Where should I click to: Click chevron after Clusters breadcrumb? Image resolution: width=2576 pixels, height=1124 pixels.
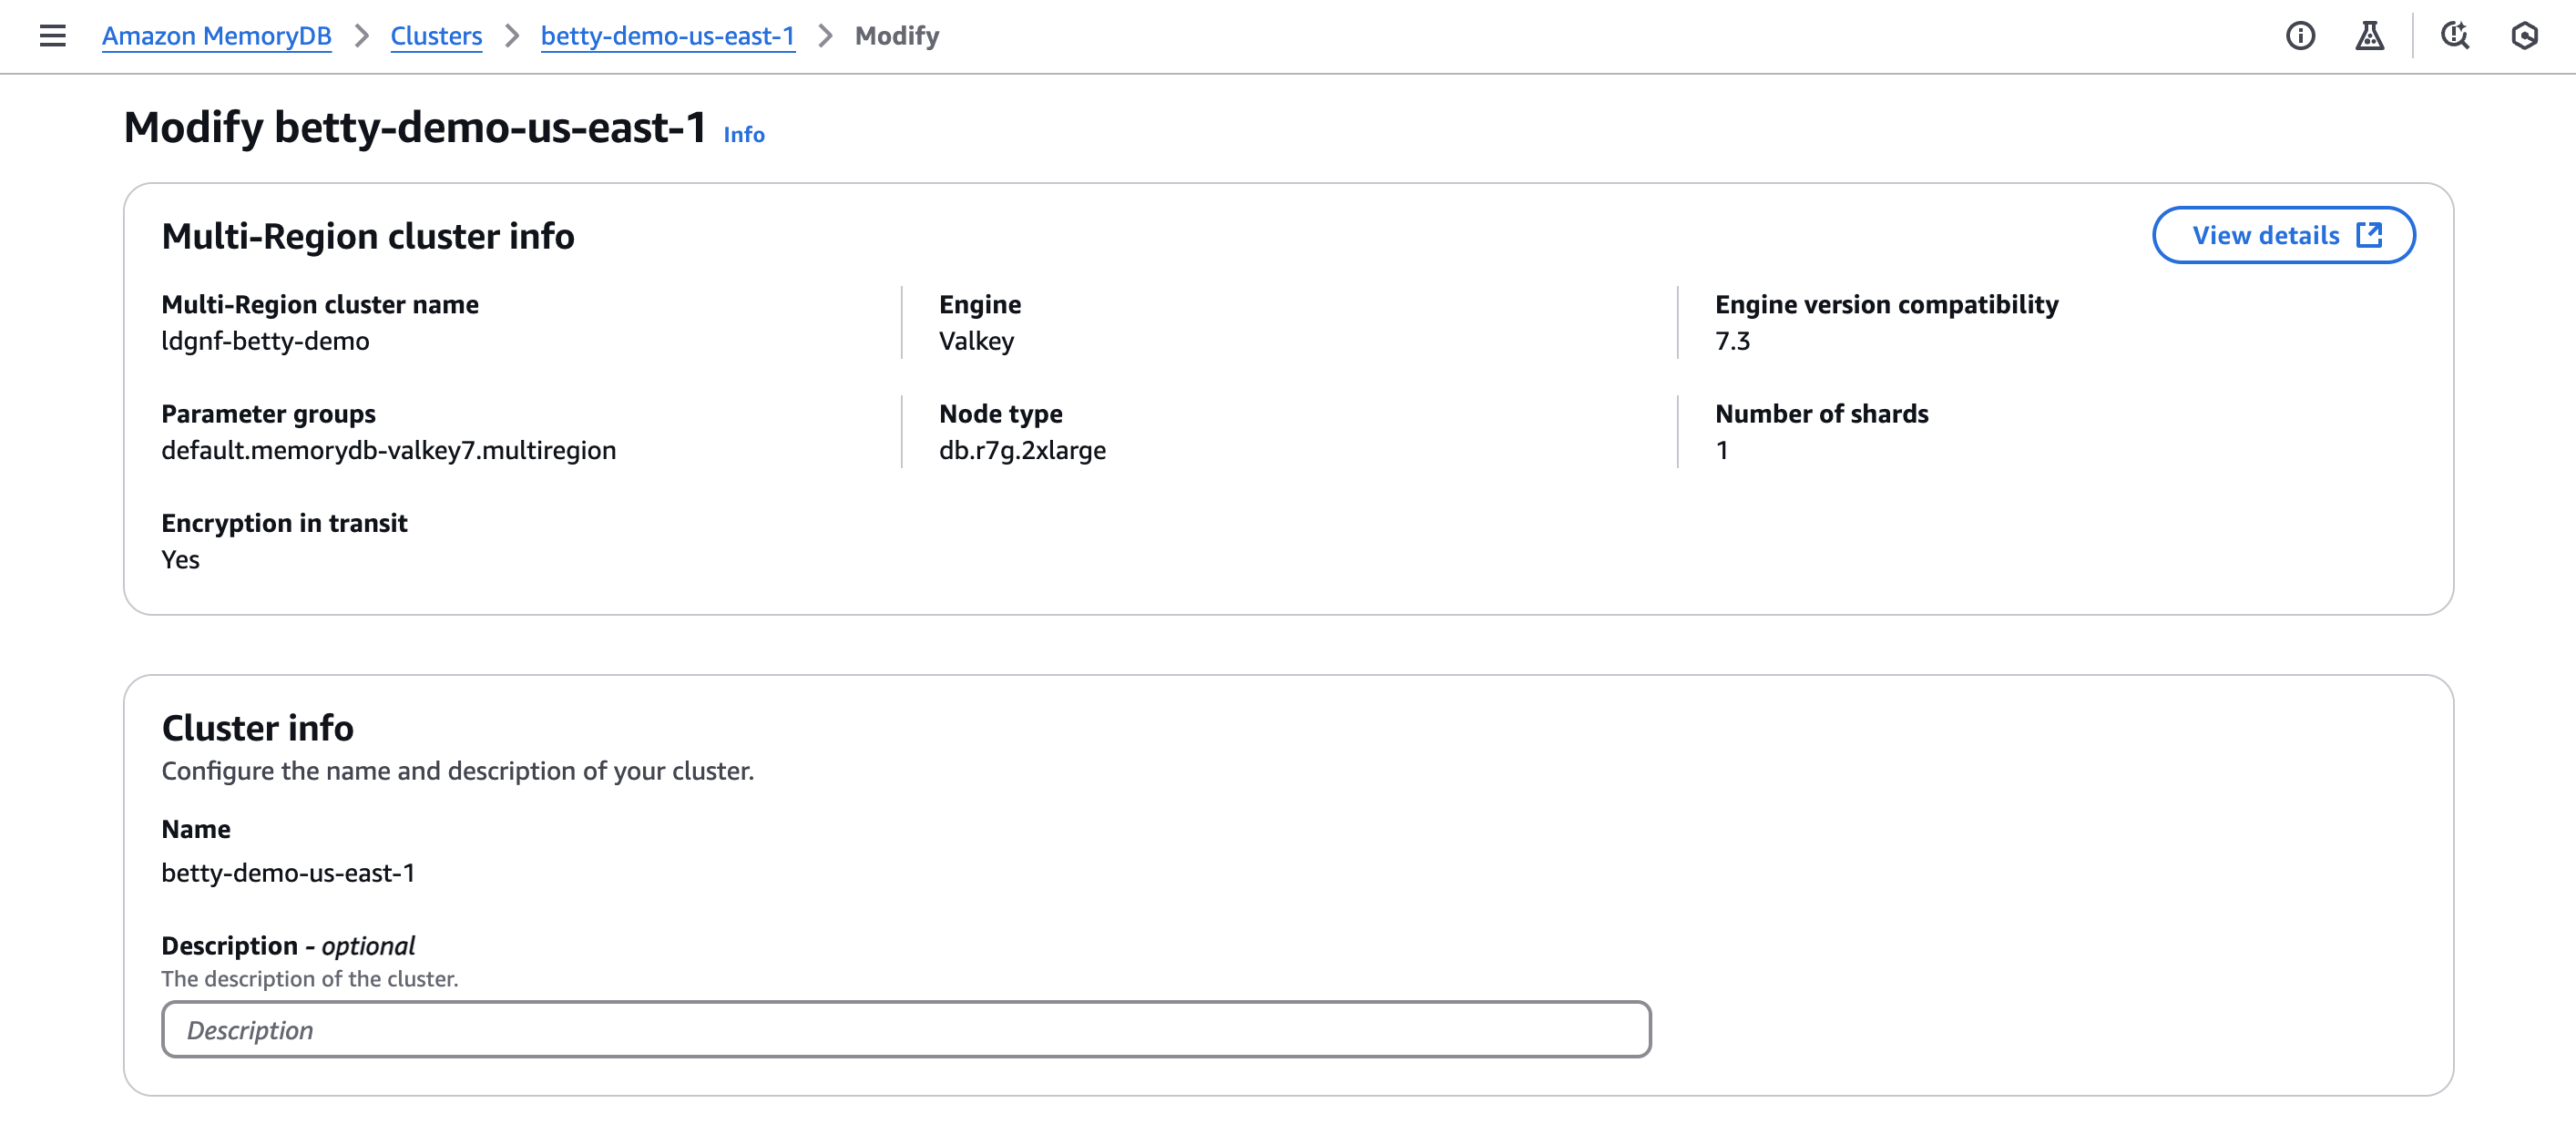click(512, 36)
